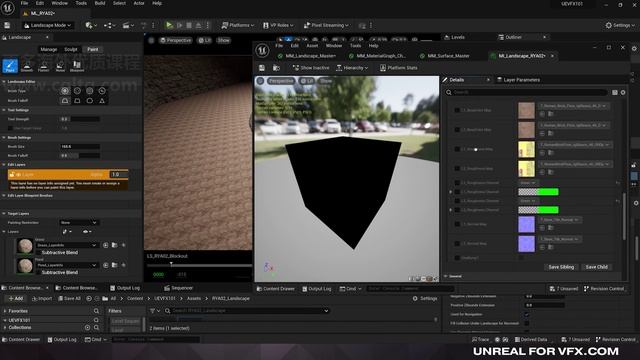Enable second Normal Map parameter checkbox
This screenshot has height=360, width=640.
[457, 244]
